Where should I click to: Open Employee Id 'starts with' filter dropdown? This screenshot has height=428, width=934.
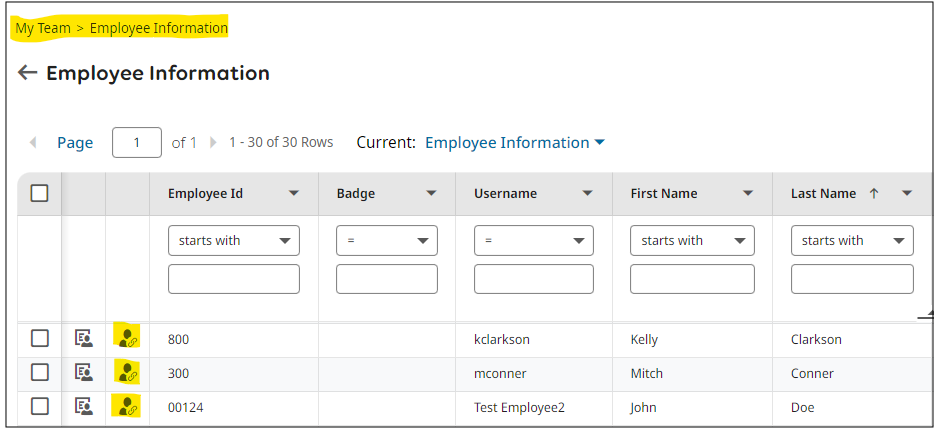coord(234,241)
